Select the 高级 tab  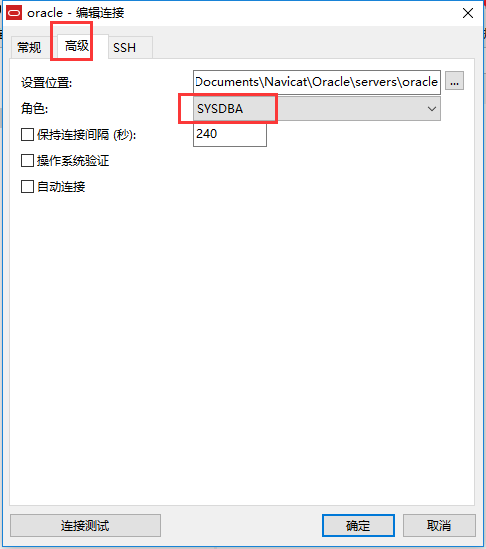tap(77, 46)
